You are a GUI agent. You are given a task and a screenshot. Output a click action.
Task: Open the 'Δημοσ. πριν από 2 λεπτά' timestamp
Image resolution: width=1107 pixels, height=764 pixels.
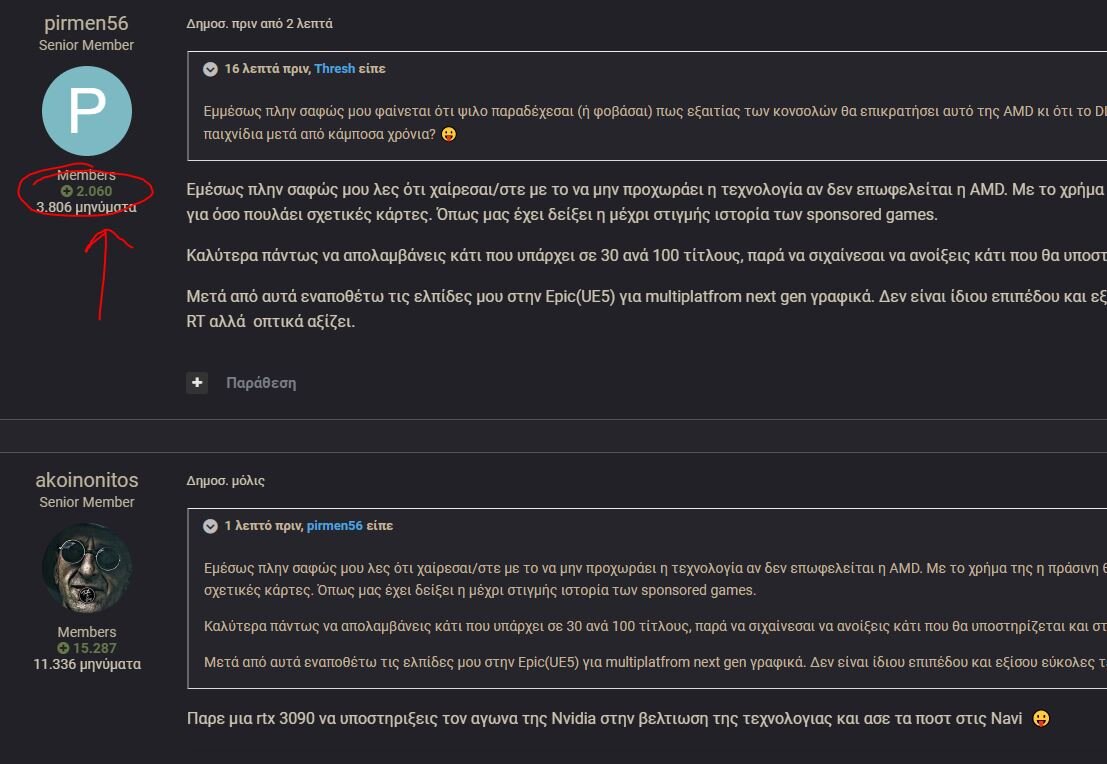click(259, 23)
